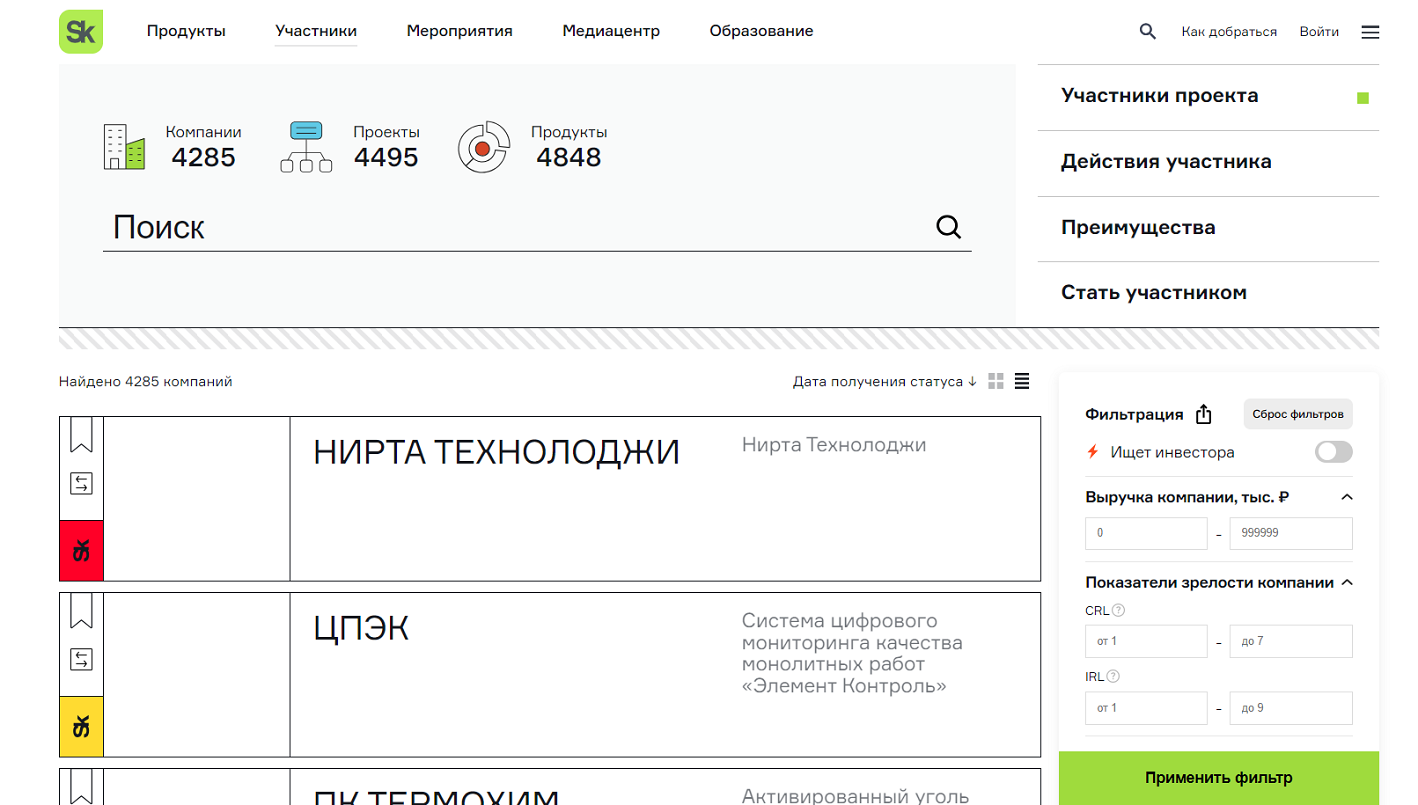Click compare icon for НИРТА ТЕХНОЛОДЖИ
The height and width of the screenshot is (805, 1418).
pyautogui.click(x=81, y=484)
